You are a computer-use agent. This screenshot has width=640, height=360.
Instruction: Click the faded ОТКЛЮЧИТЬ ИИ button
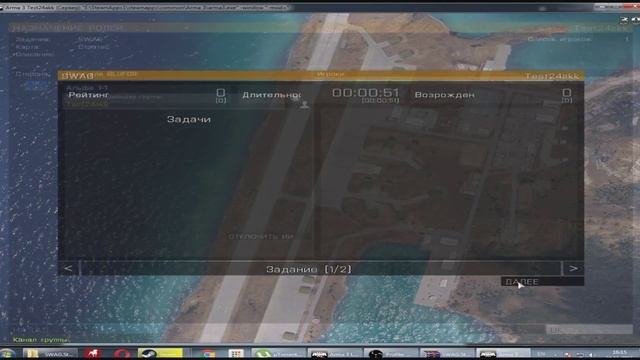tap(261, 236)
